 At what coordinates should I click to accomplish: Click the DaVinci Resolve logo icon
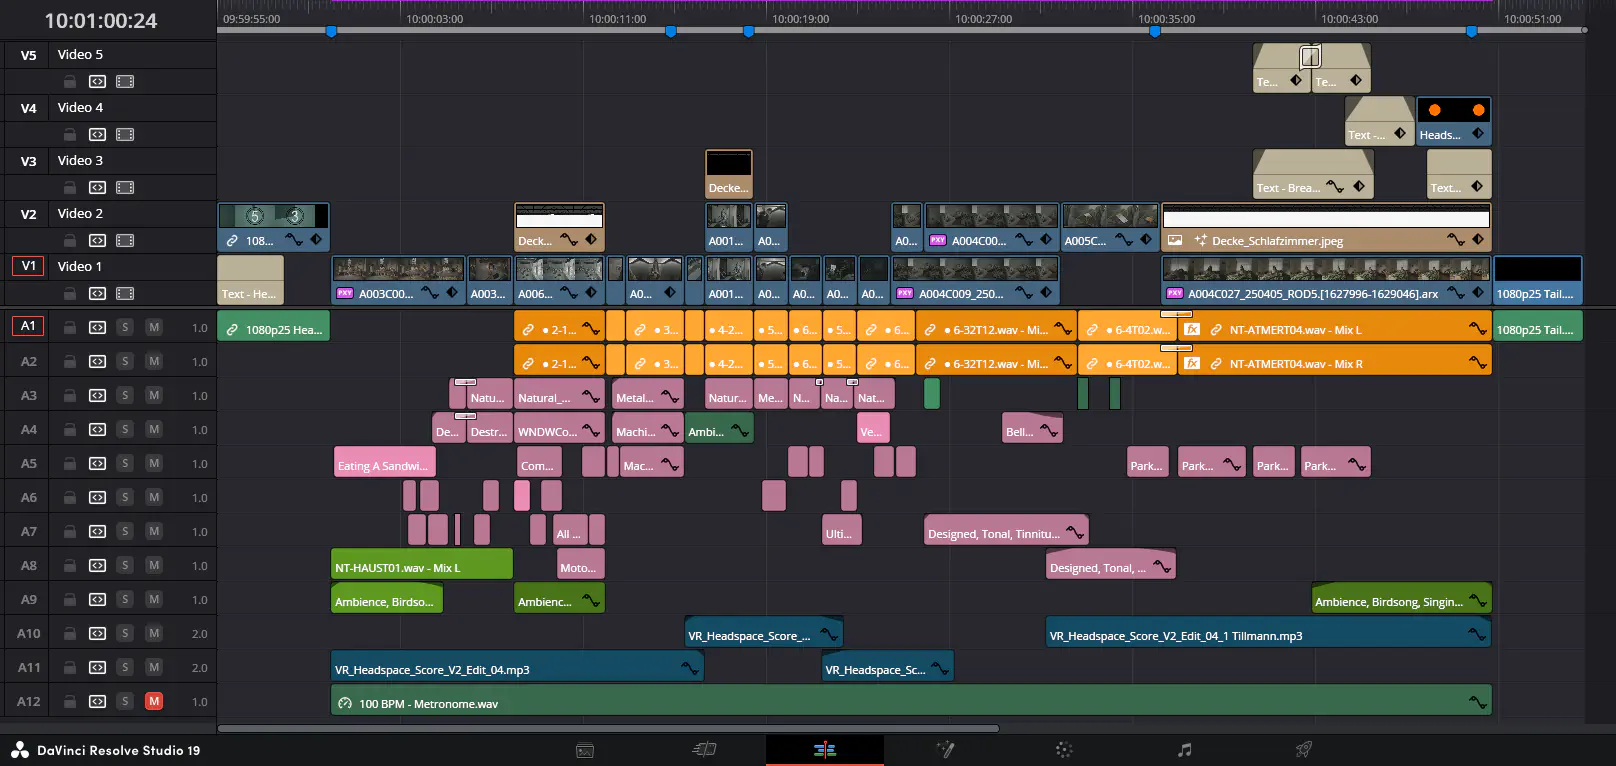(x=20, y=750)
